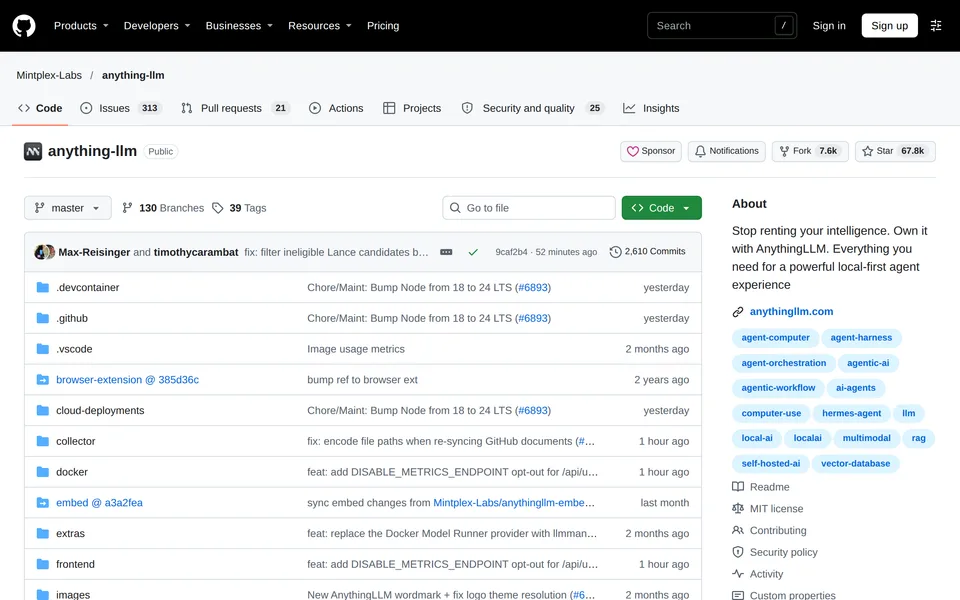Expand commit message ellipsis button

[446, 252]
